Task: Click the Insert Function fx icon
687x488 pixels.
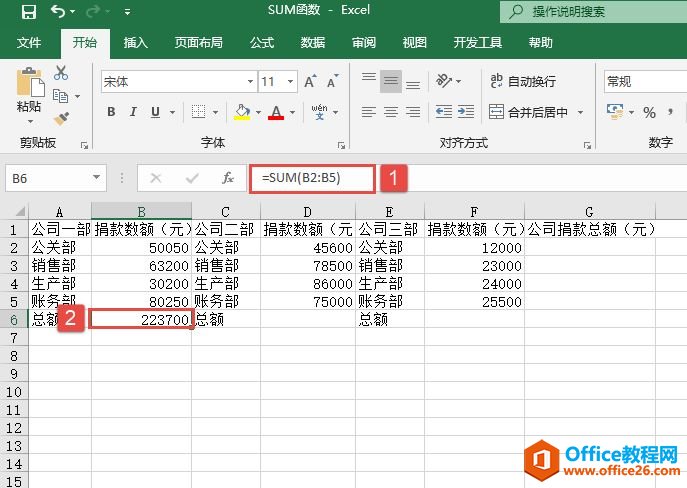Action: (x=227, y=178)
